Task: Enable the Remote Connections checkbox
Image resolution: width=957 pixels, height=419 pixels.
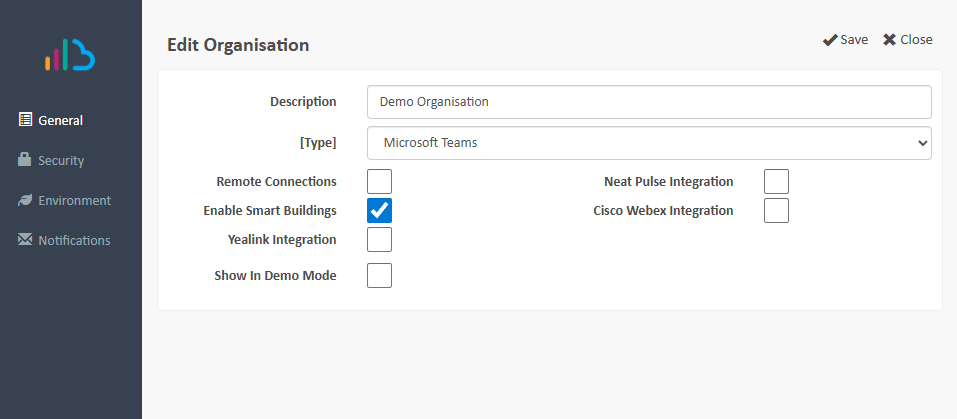Action: (x=379, y=182)
